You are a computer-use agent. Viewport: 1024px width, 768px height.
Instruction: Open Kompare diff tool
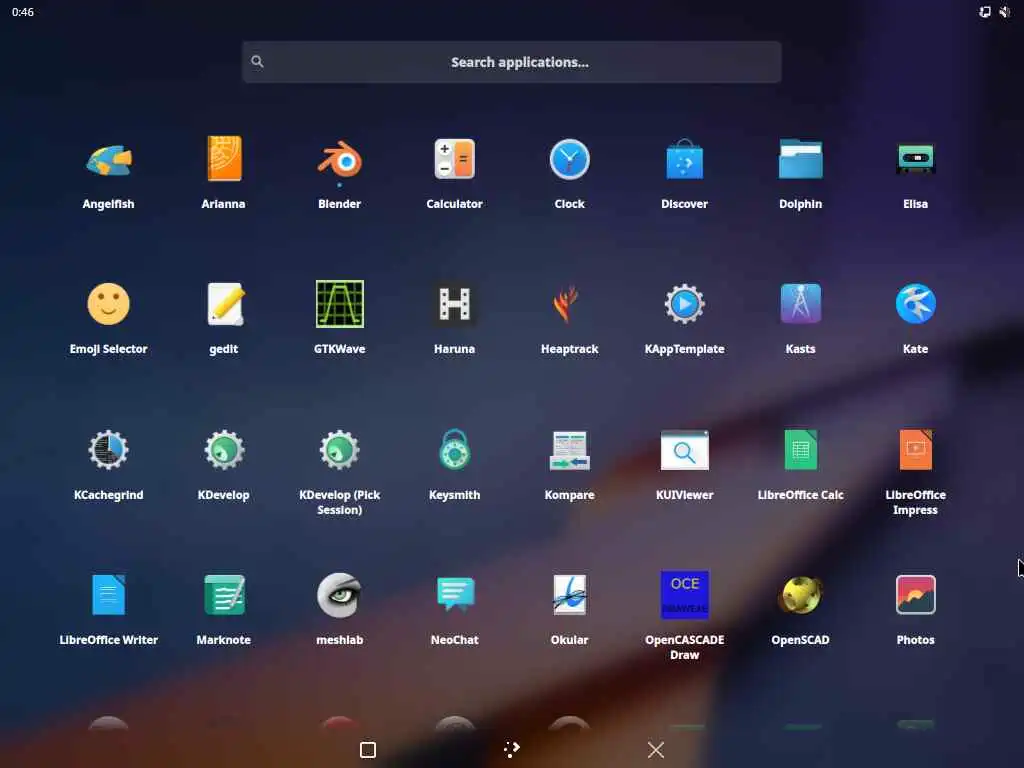click(x=569, y=450)
